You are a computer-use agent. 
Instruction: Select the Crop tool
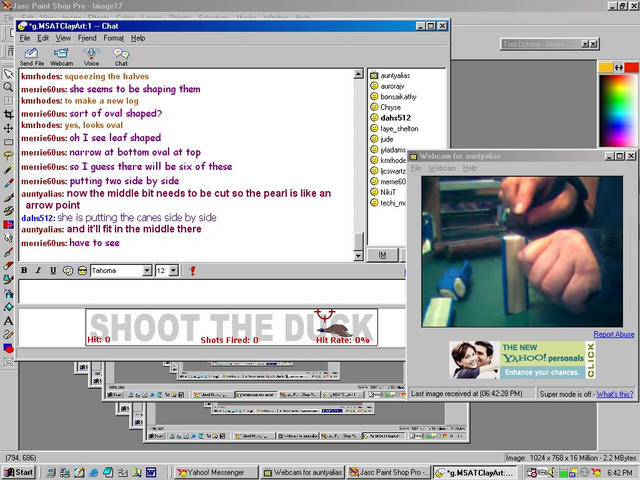click(8, 115)
